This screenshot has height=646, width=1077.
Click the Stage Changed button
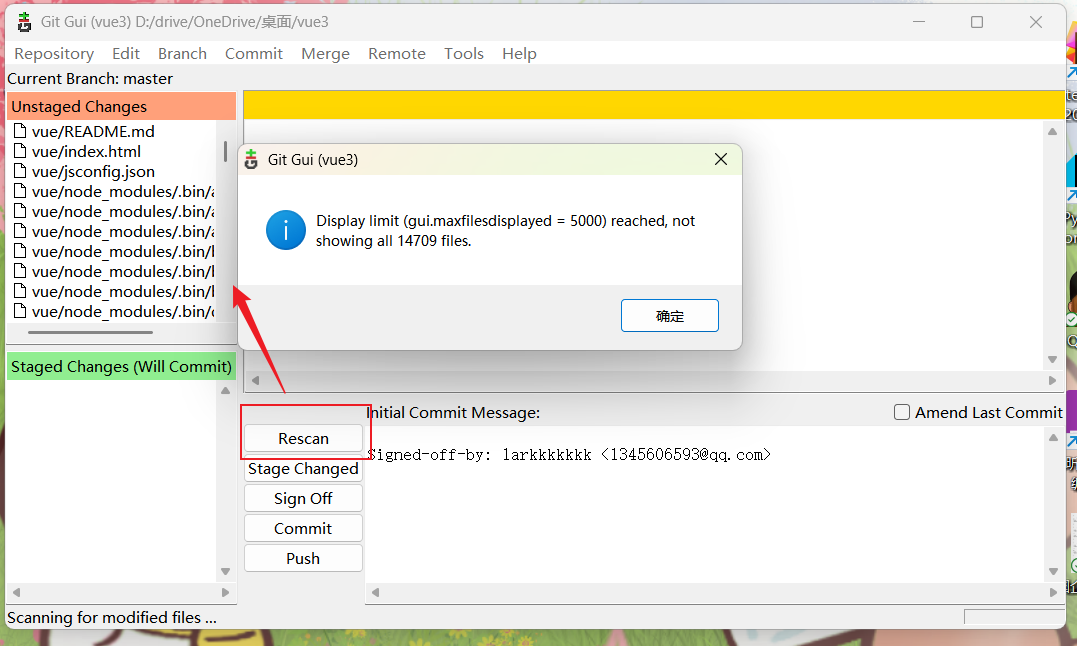[303, 468]
